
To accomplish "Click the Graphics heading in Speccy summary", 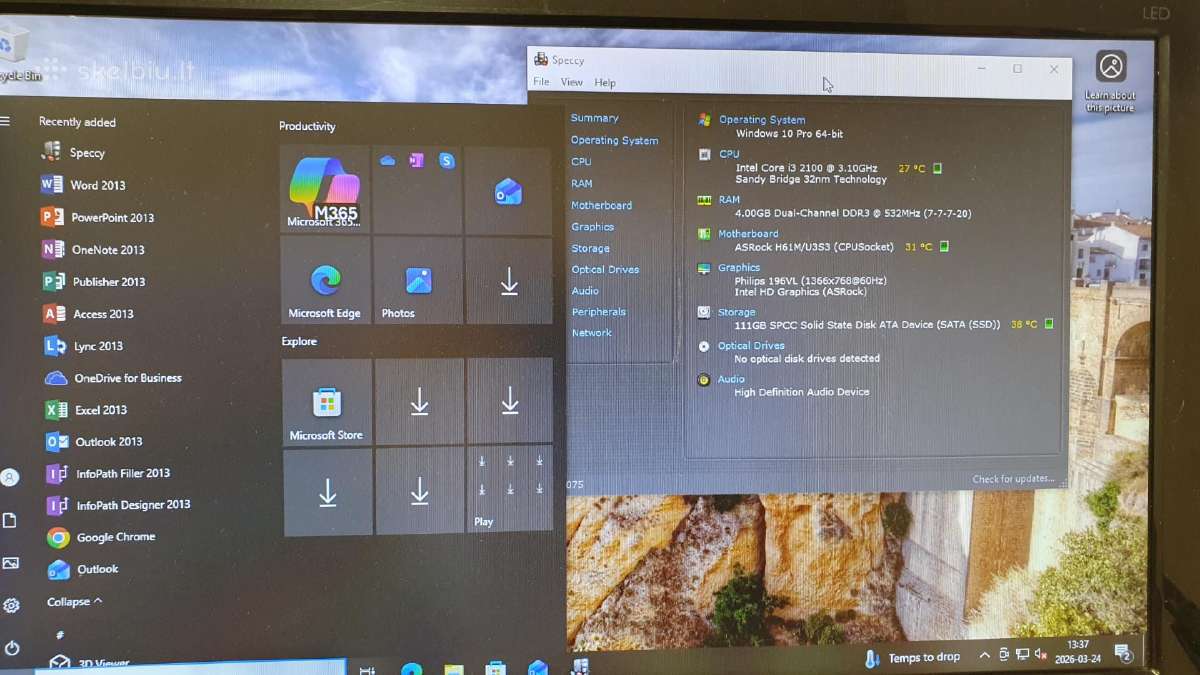I will 739,267.
